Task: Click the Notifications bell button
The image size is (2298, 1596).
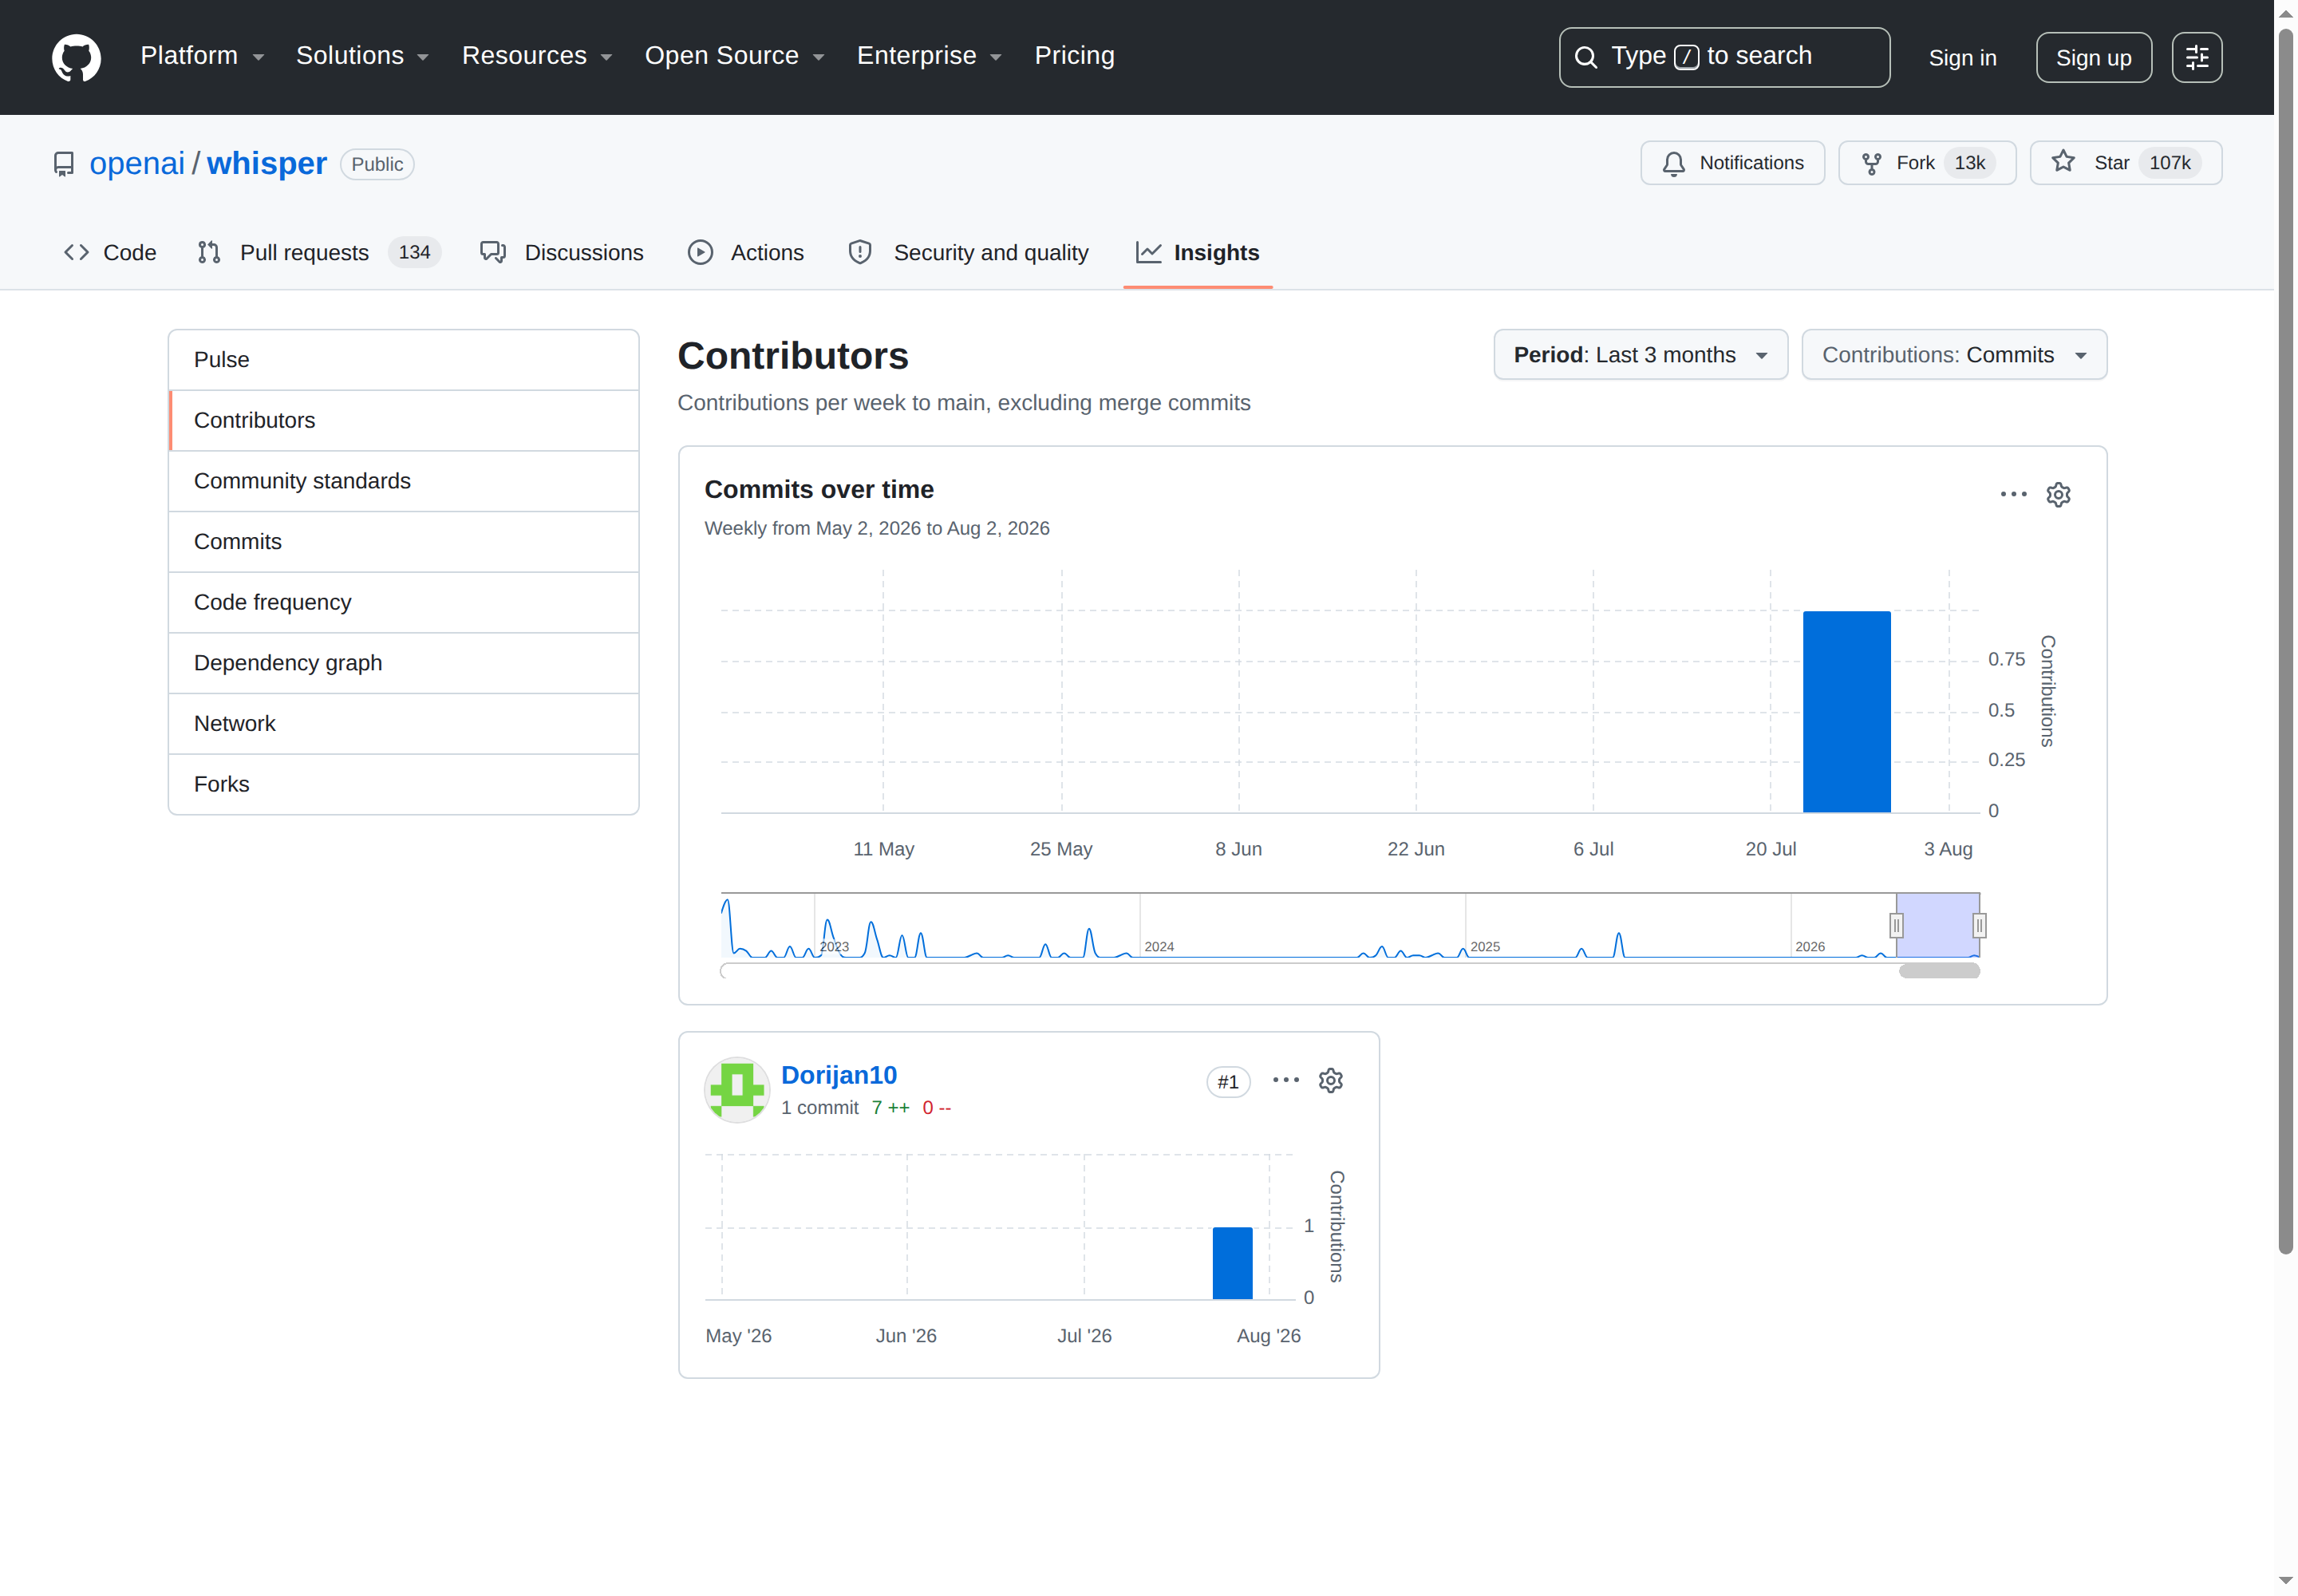Action: 1732,163
